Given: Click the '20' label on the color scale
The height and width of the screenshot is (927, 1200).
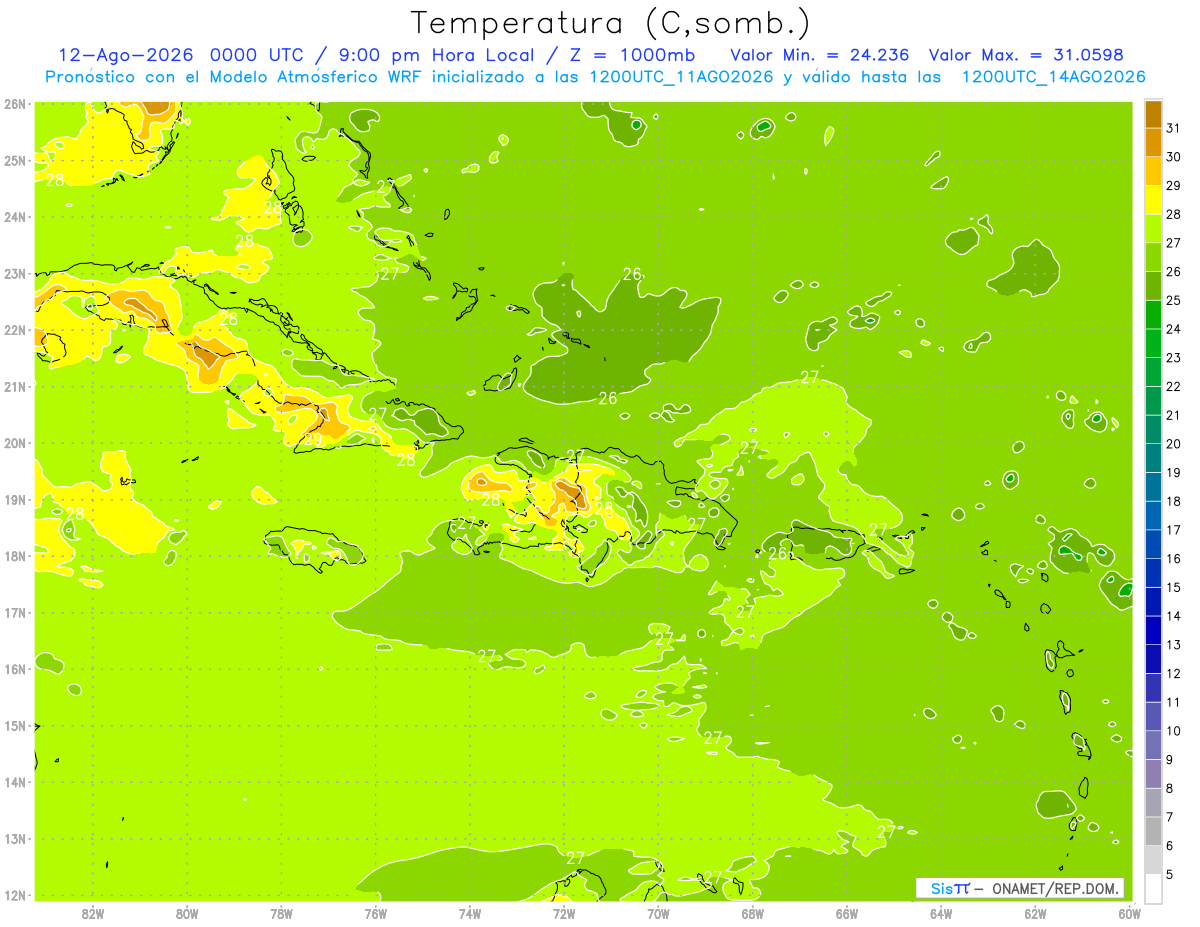Looking at the screenshot, I should click(1174, 444).
